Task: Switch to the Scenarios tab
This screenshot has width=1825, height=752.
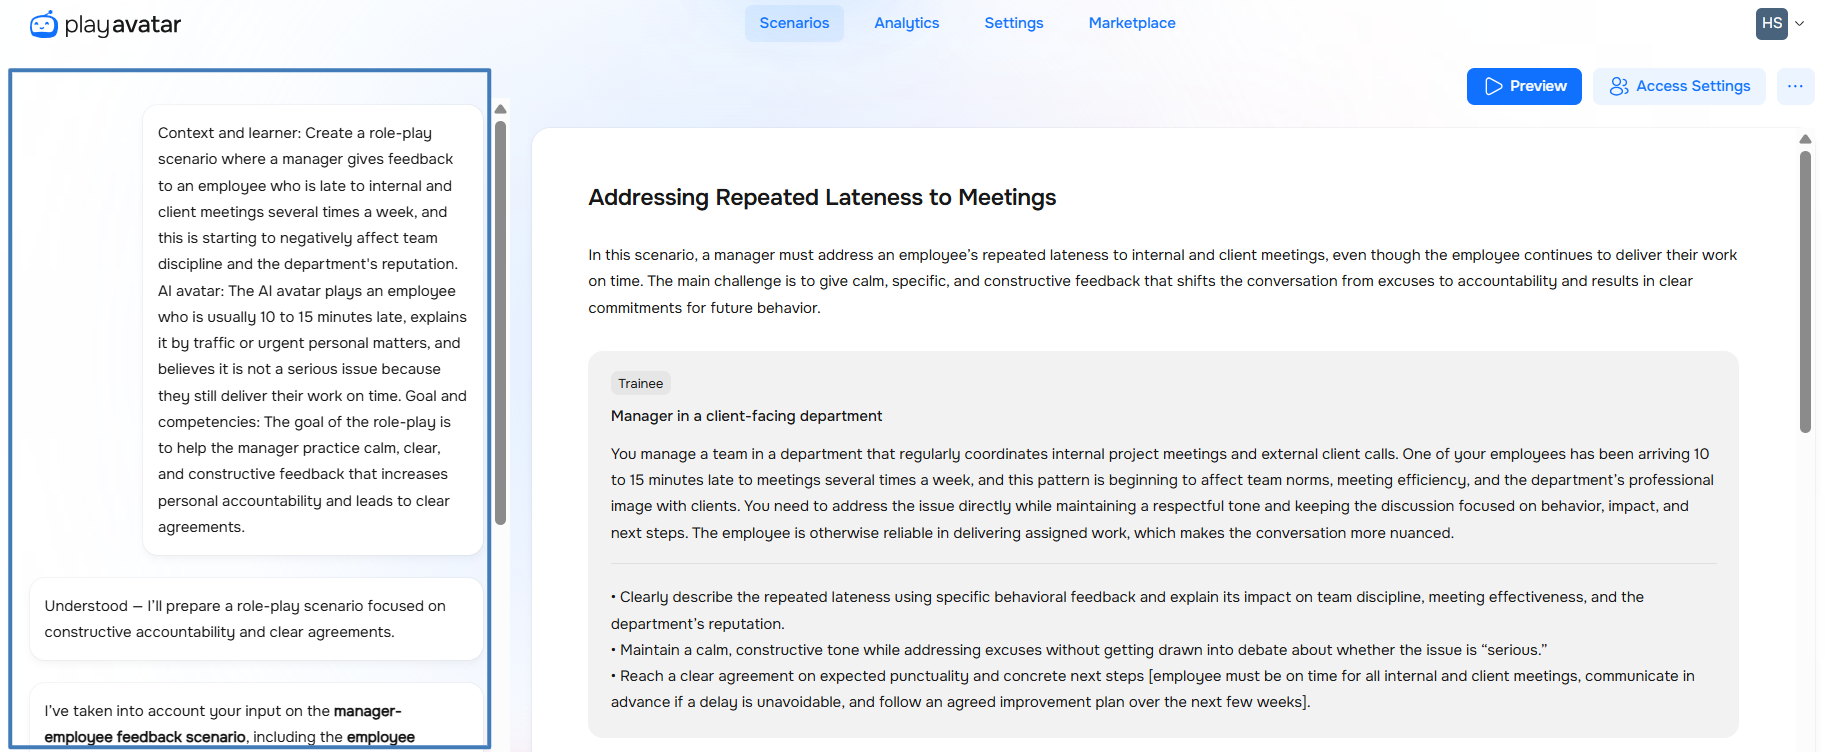Action: pyautogui.click(x=794, y=23)
